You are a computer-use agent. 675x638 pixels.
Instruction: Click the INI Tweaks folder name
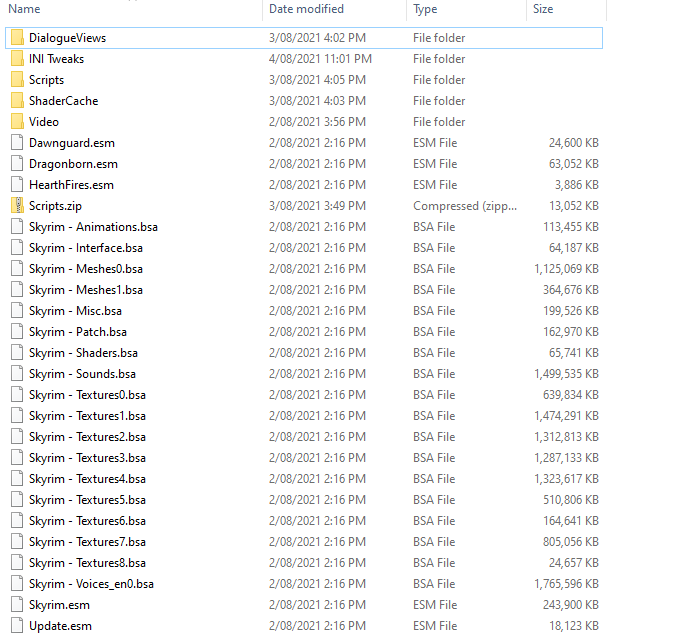coord(56,59)
